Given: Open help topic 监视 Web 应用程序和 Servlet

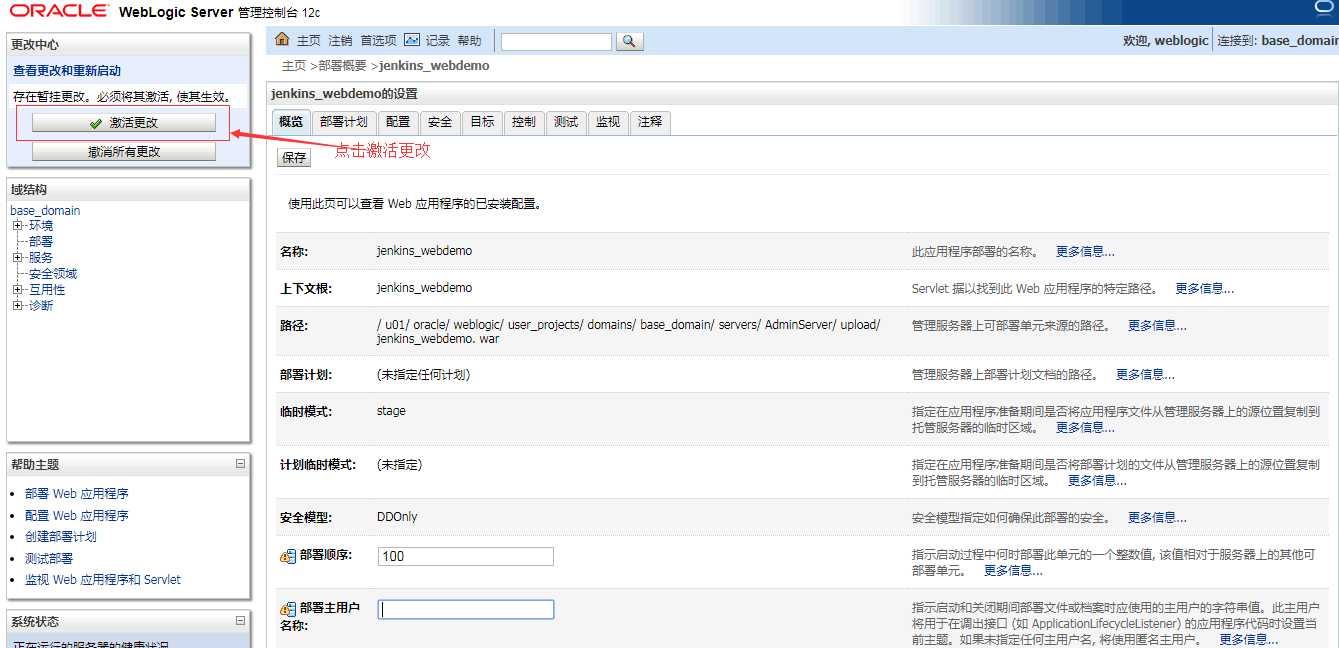Looking at the screenshot, I should coord(103,580).
